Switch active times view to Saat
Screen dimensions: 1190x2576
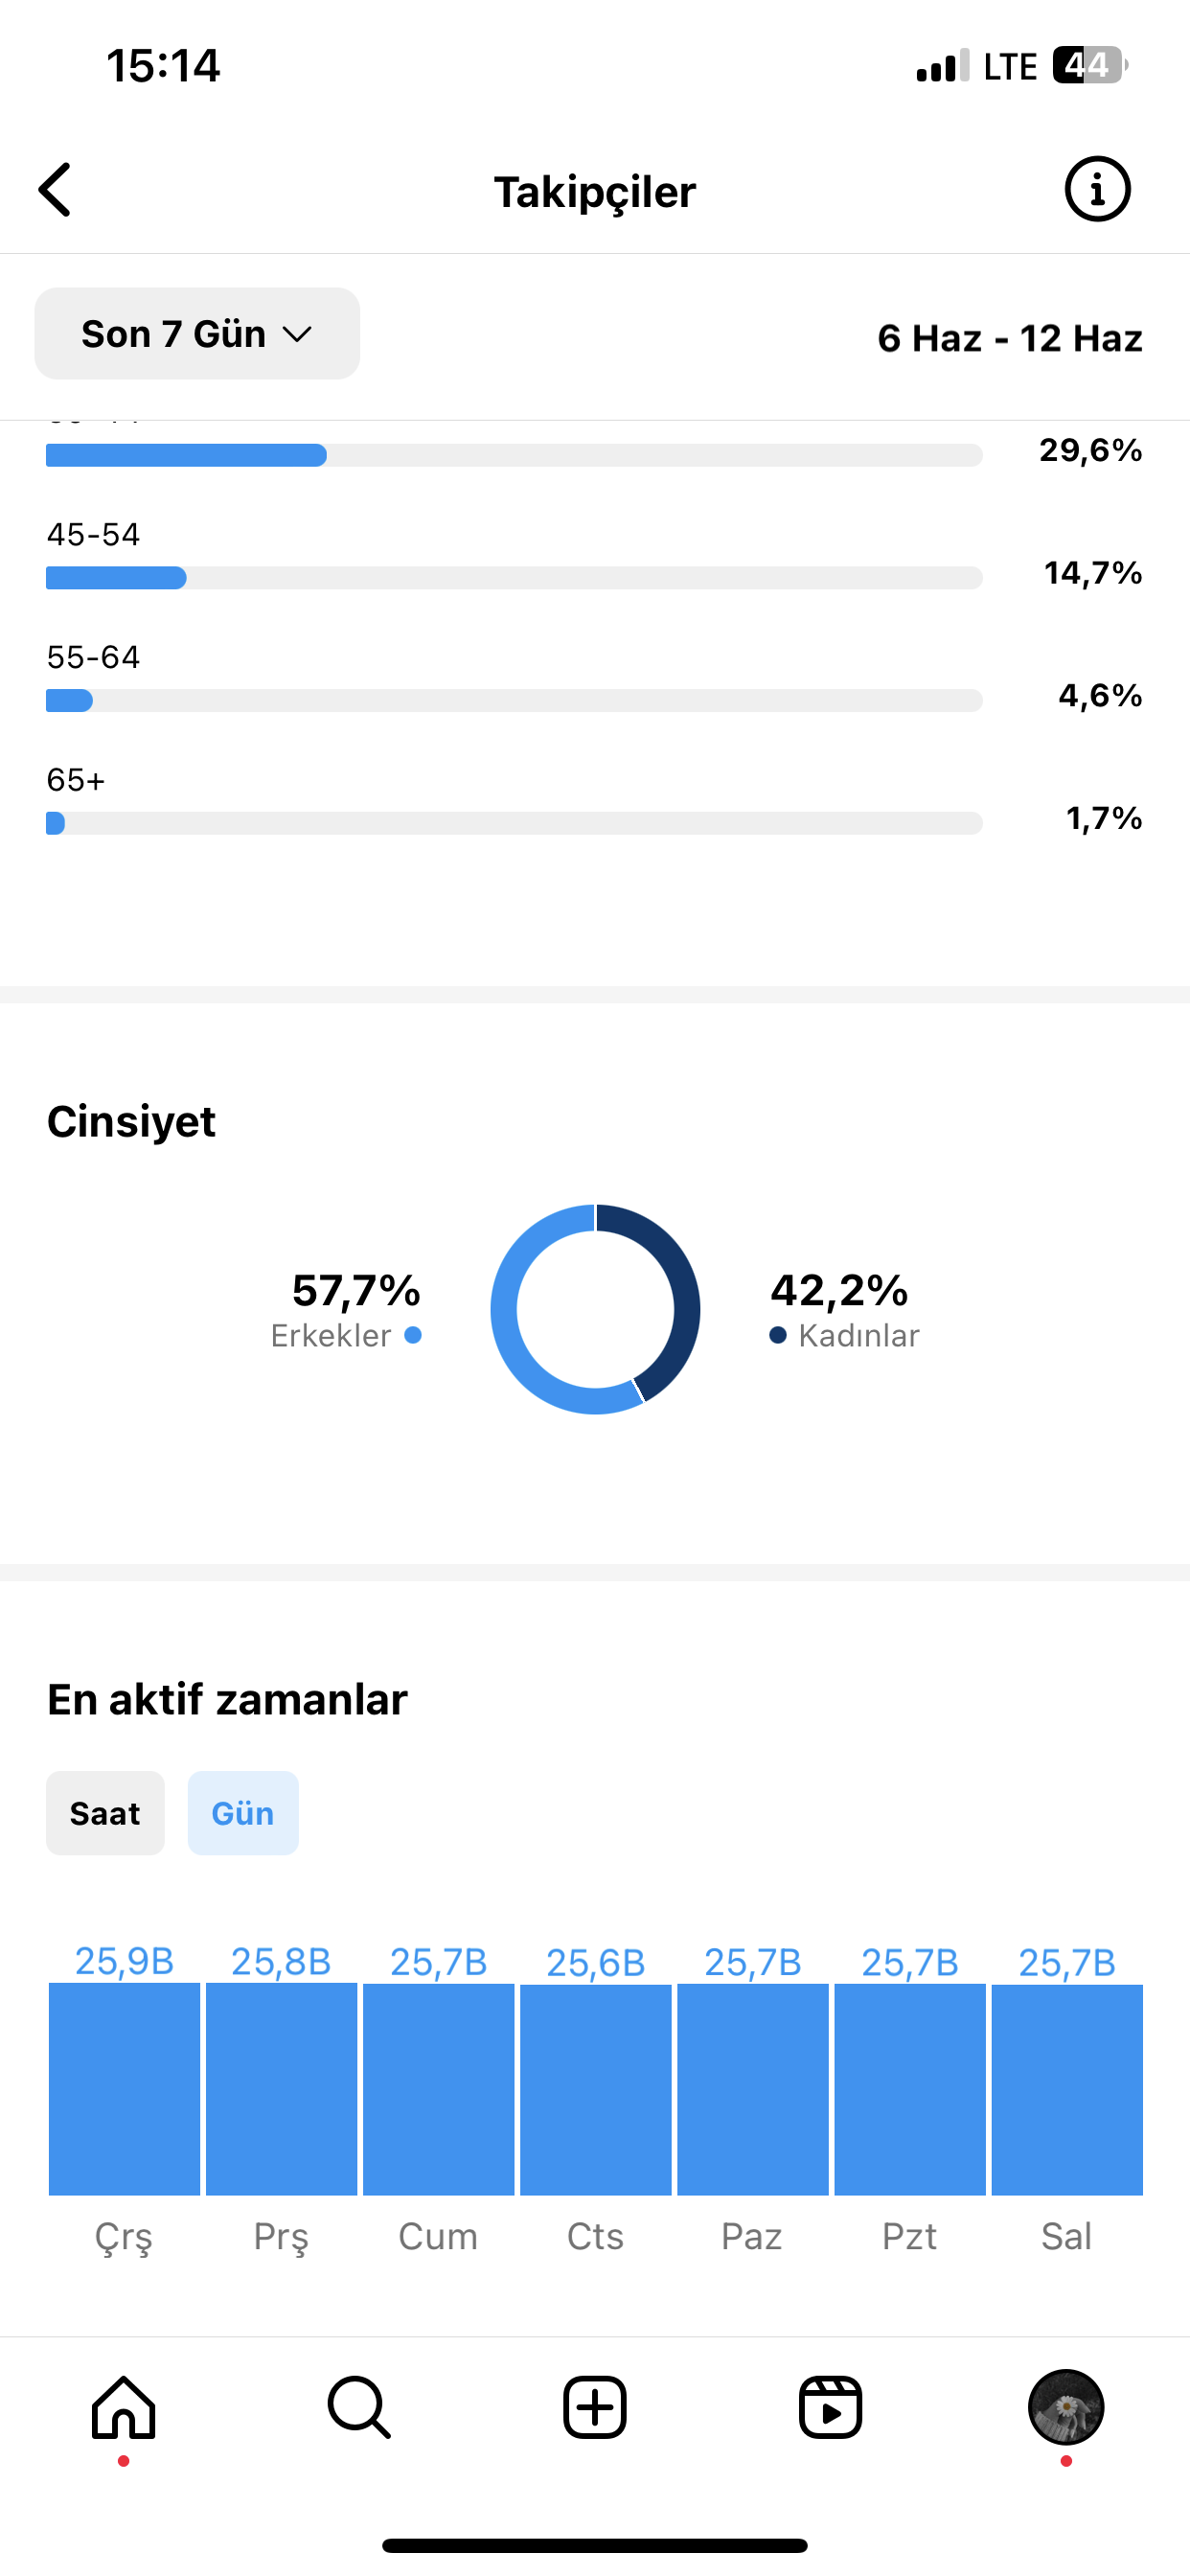[x=105, y=1813]
